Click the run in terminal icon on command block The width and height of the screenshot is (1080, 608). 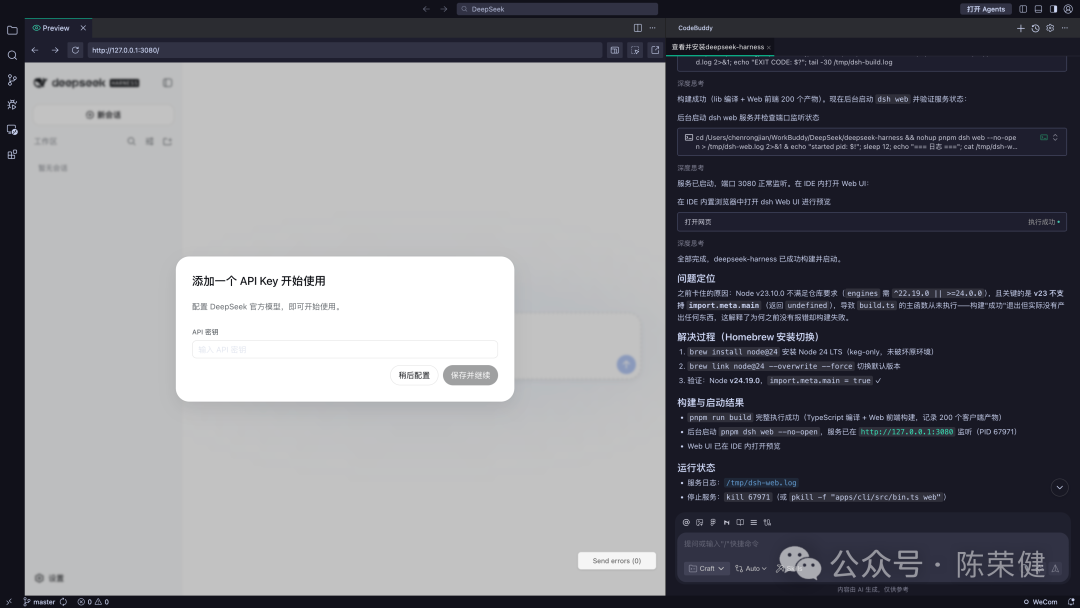coord(1044,138)
